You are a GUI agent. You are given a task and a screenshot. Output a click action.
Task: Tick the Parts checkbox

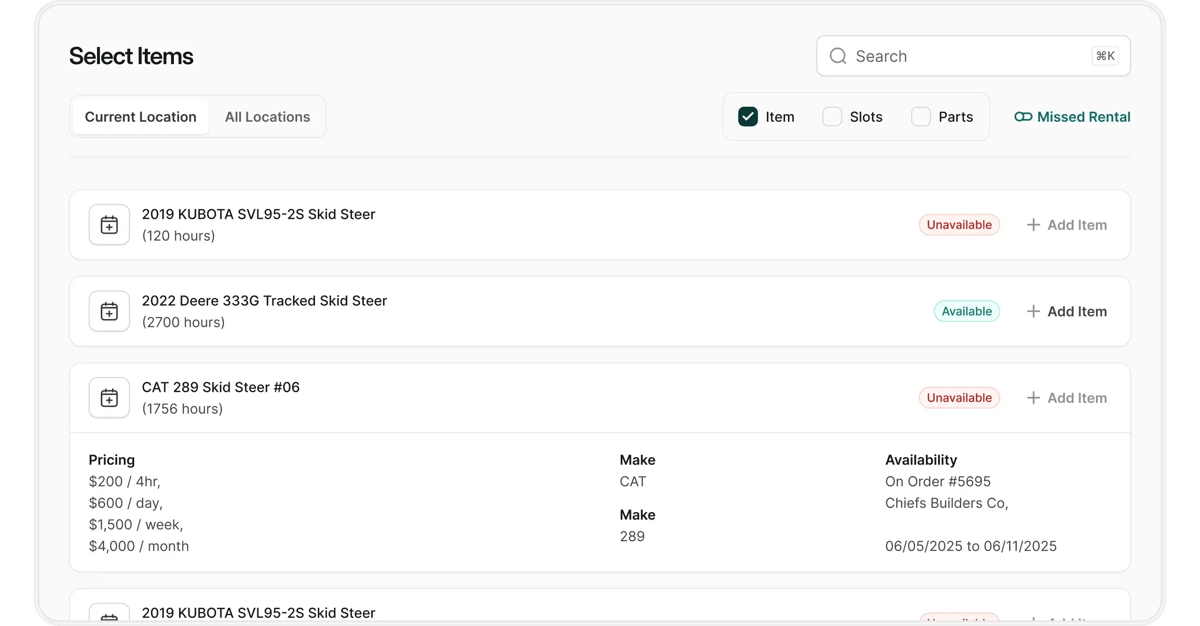pyautogui.click(x=921, y=117)
